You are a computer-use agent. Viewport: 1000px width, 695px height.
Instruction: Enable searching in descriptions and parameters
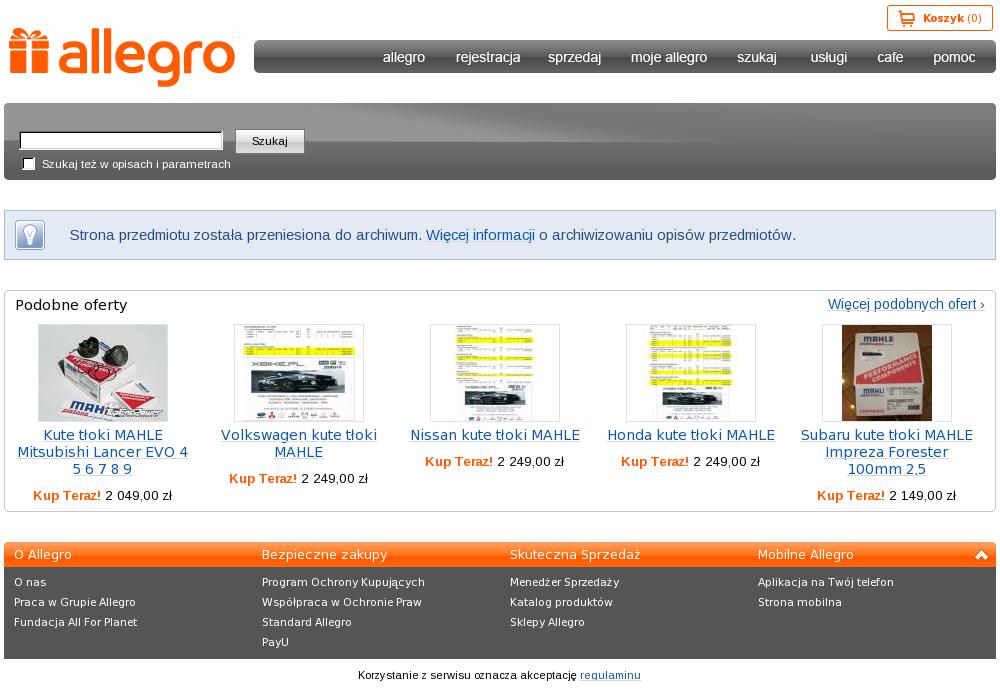(29, 164)
